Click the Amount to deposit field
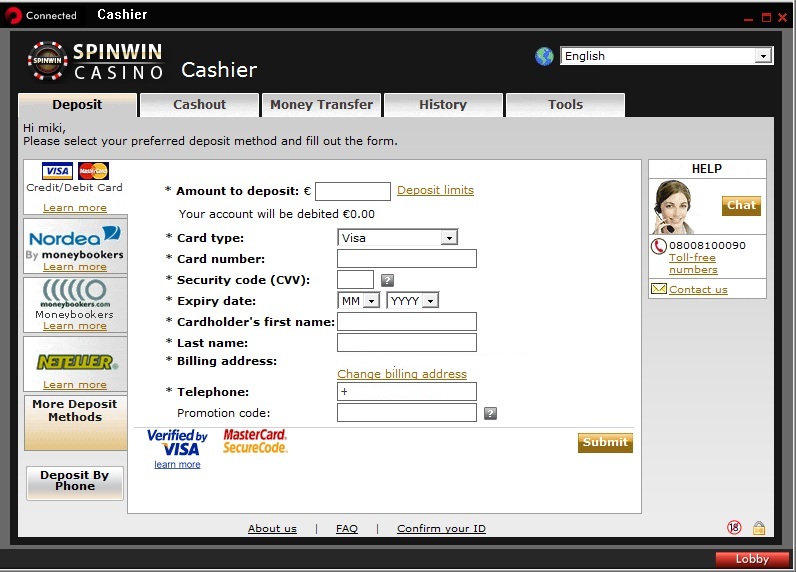796x572 pixels. tap(352, 191)
